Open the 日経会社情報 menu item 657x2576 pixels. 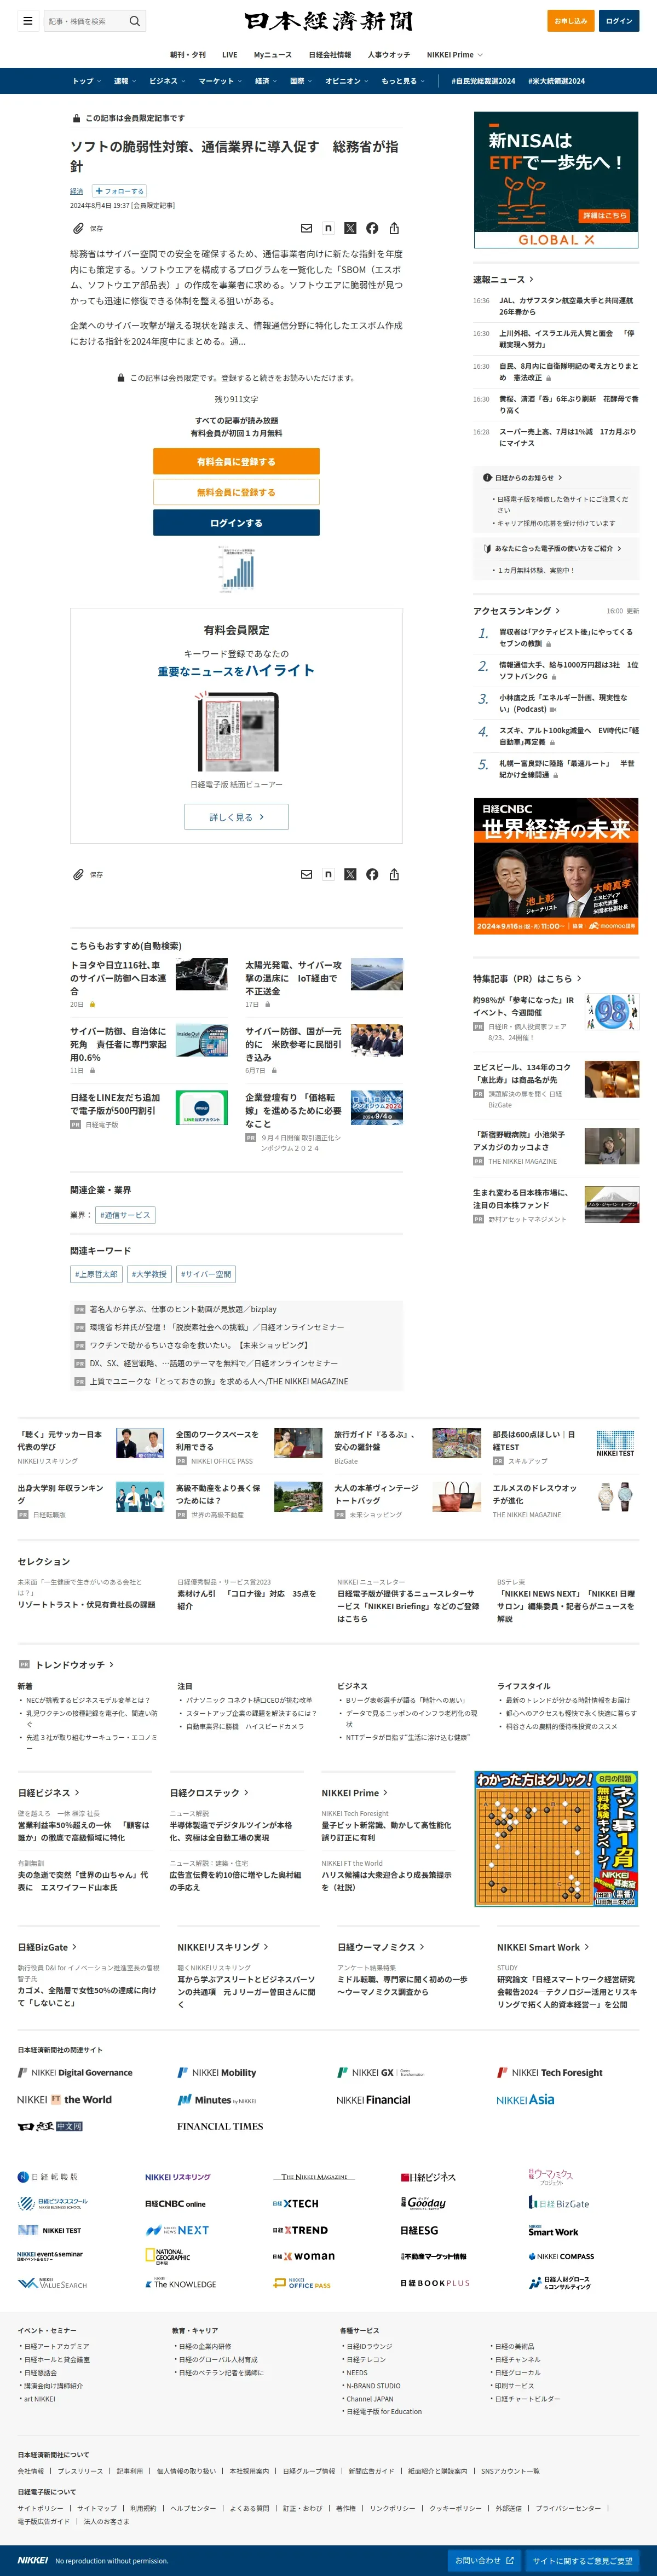point(330,55)
